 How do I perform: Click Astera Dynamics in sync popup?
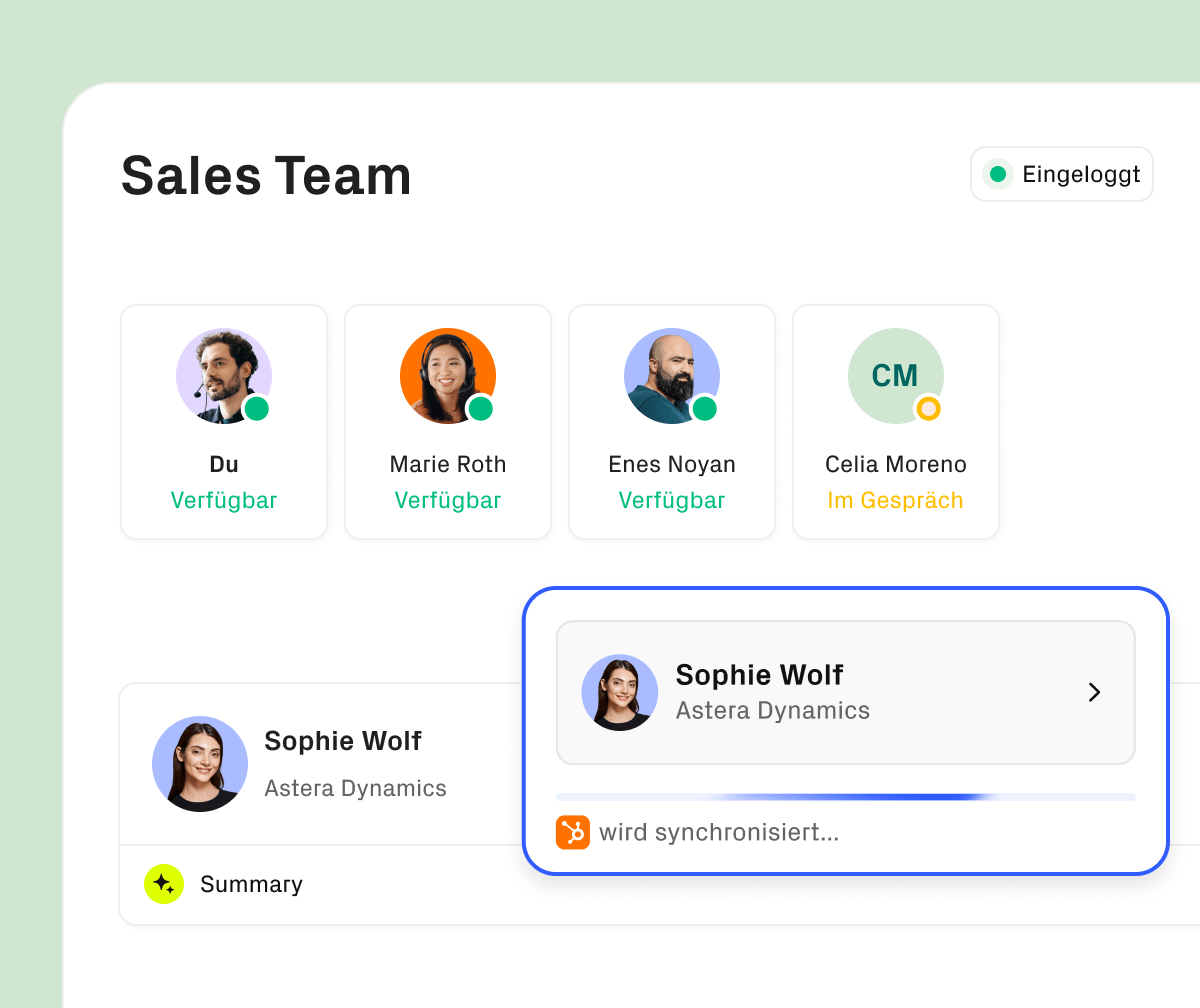[773, 710]
